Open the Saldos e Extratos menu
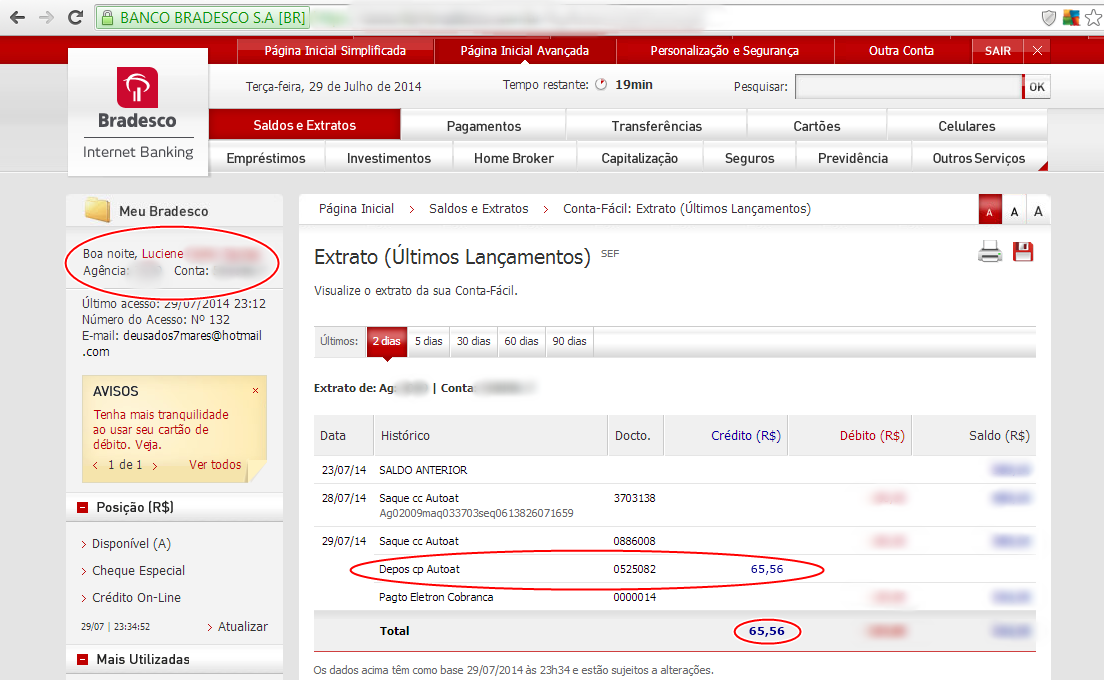The width and height of the screenshot is (1104, 680). pyautogui.click(x=305, y=125)
